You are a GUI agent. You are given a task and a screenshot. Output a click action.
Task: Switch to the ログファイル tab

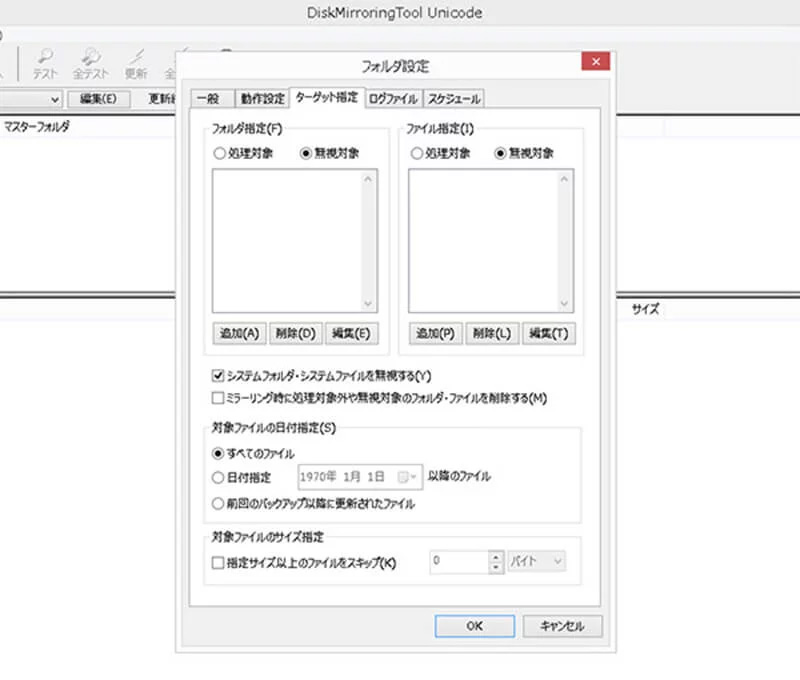click(x=393, y=99)
